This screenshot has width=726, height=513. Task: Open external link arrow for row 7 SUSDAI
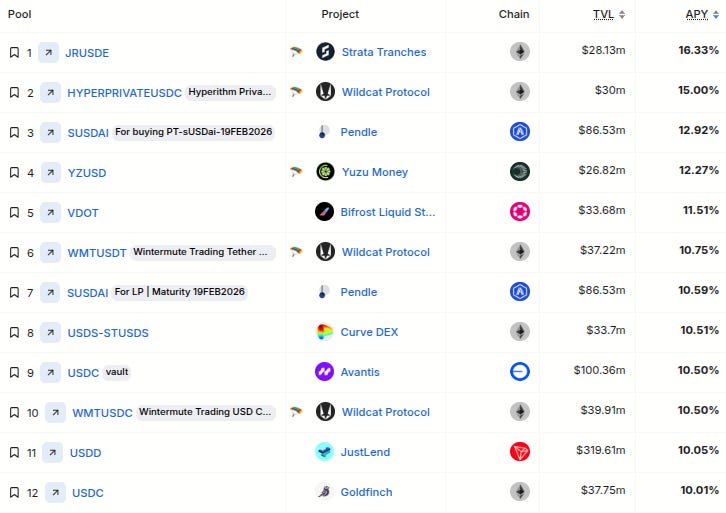50,293
